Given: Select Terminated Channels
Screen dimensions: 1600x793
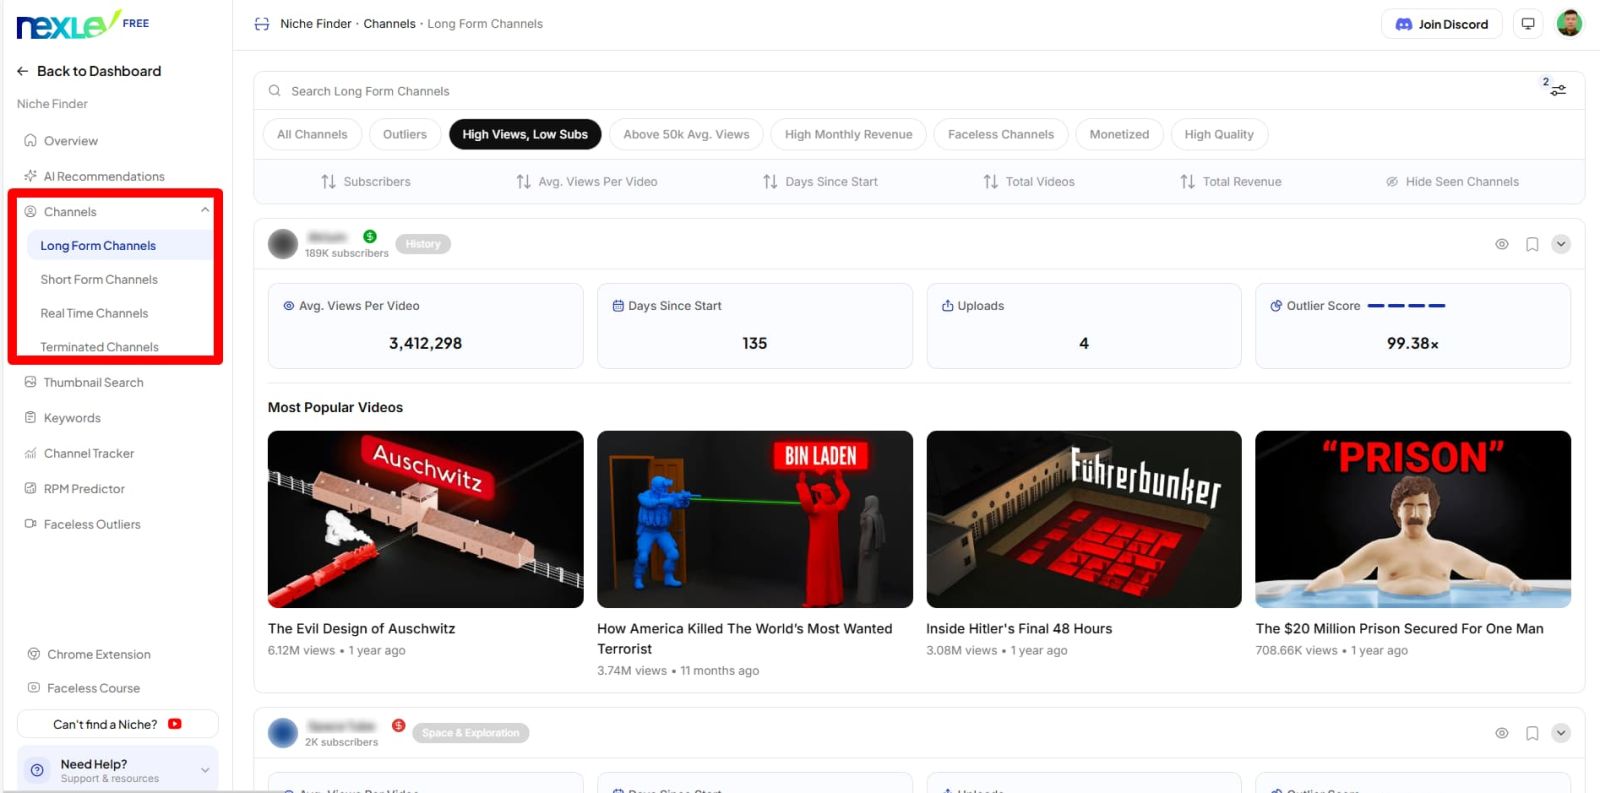Looking at the screenshot, I should point(99,347).
